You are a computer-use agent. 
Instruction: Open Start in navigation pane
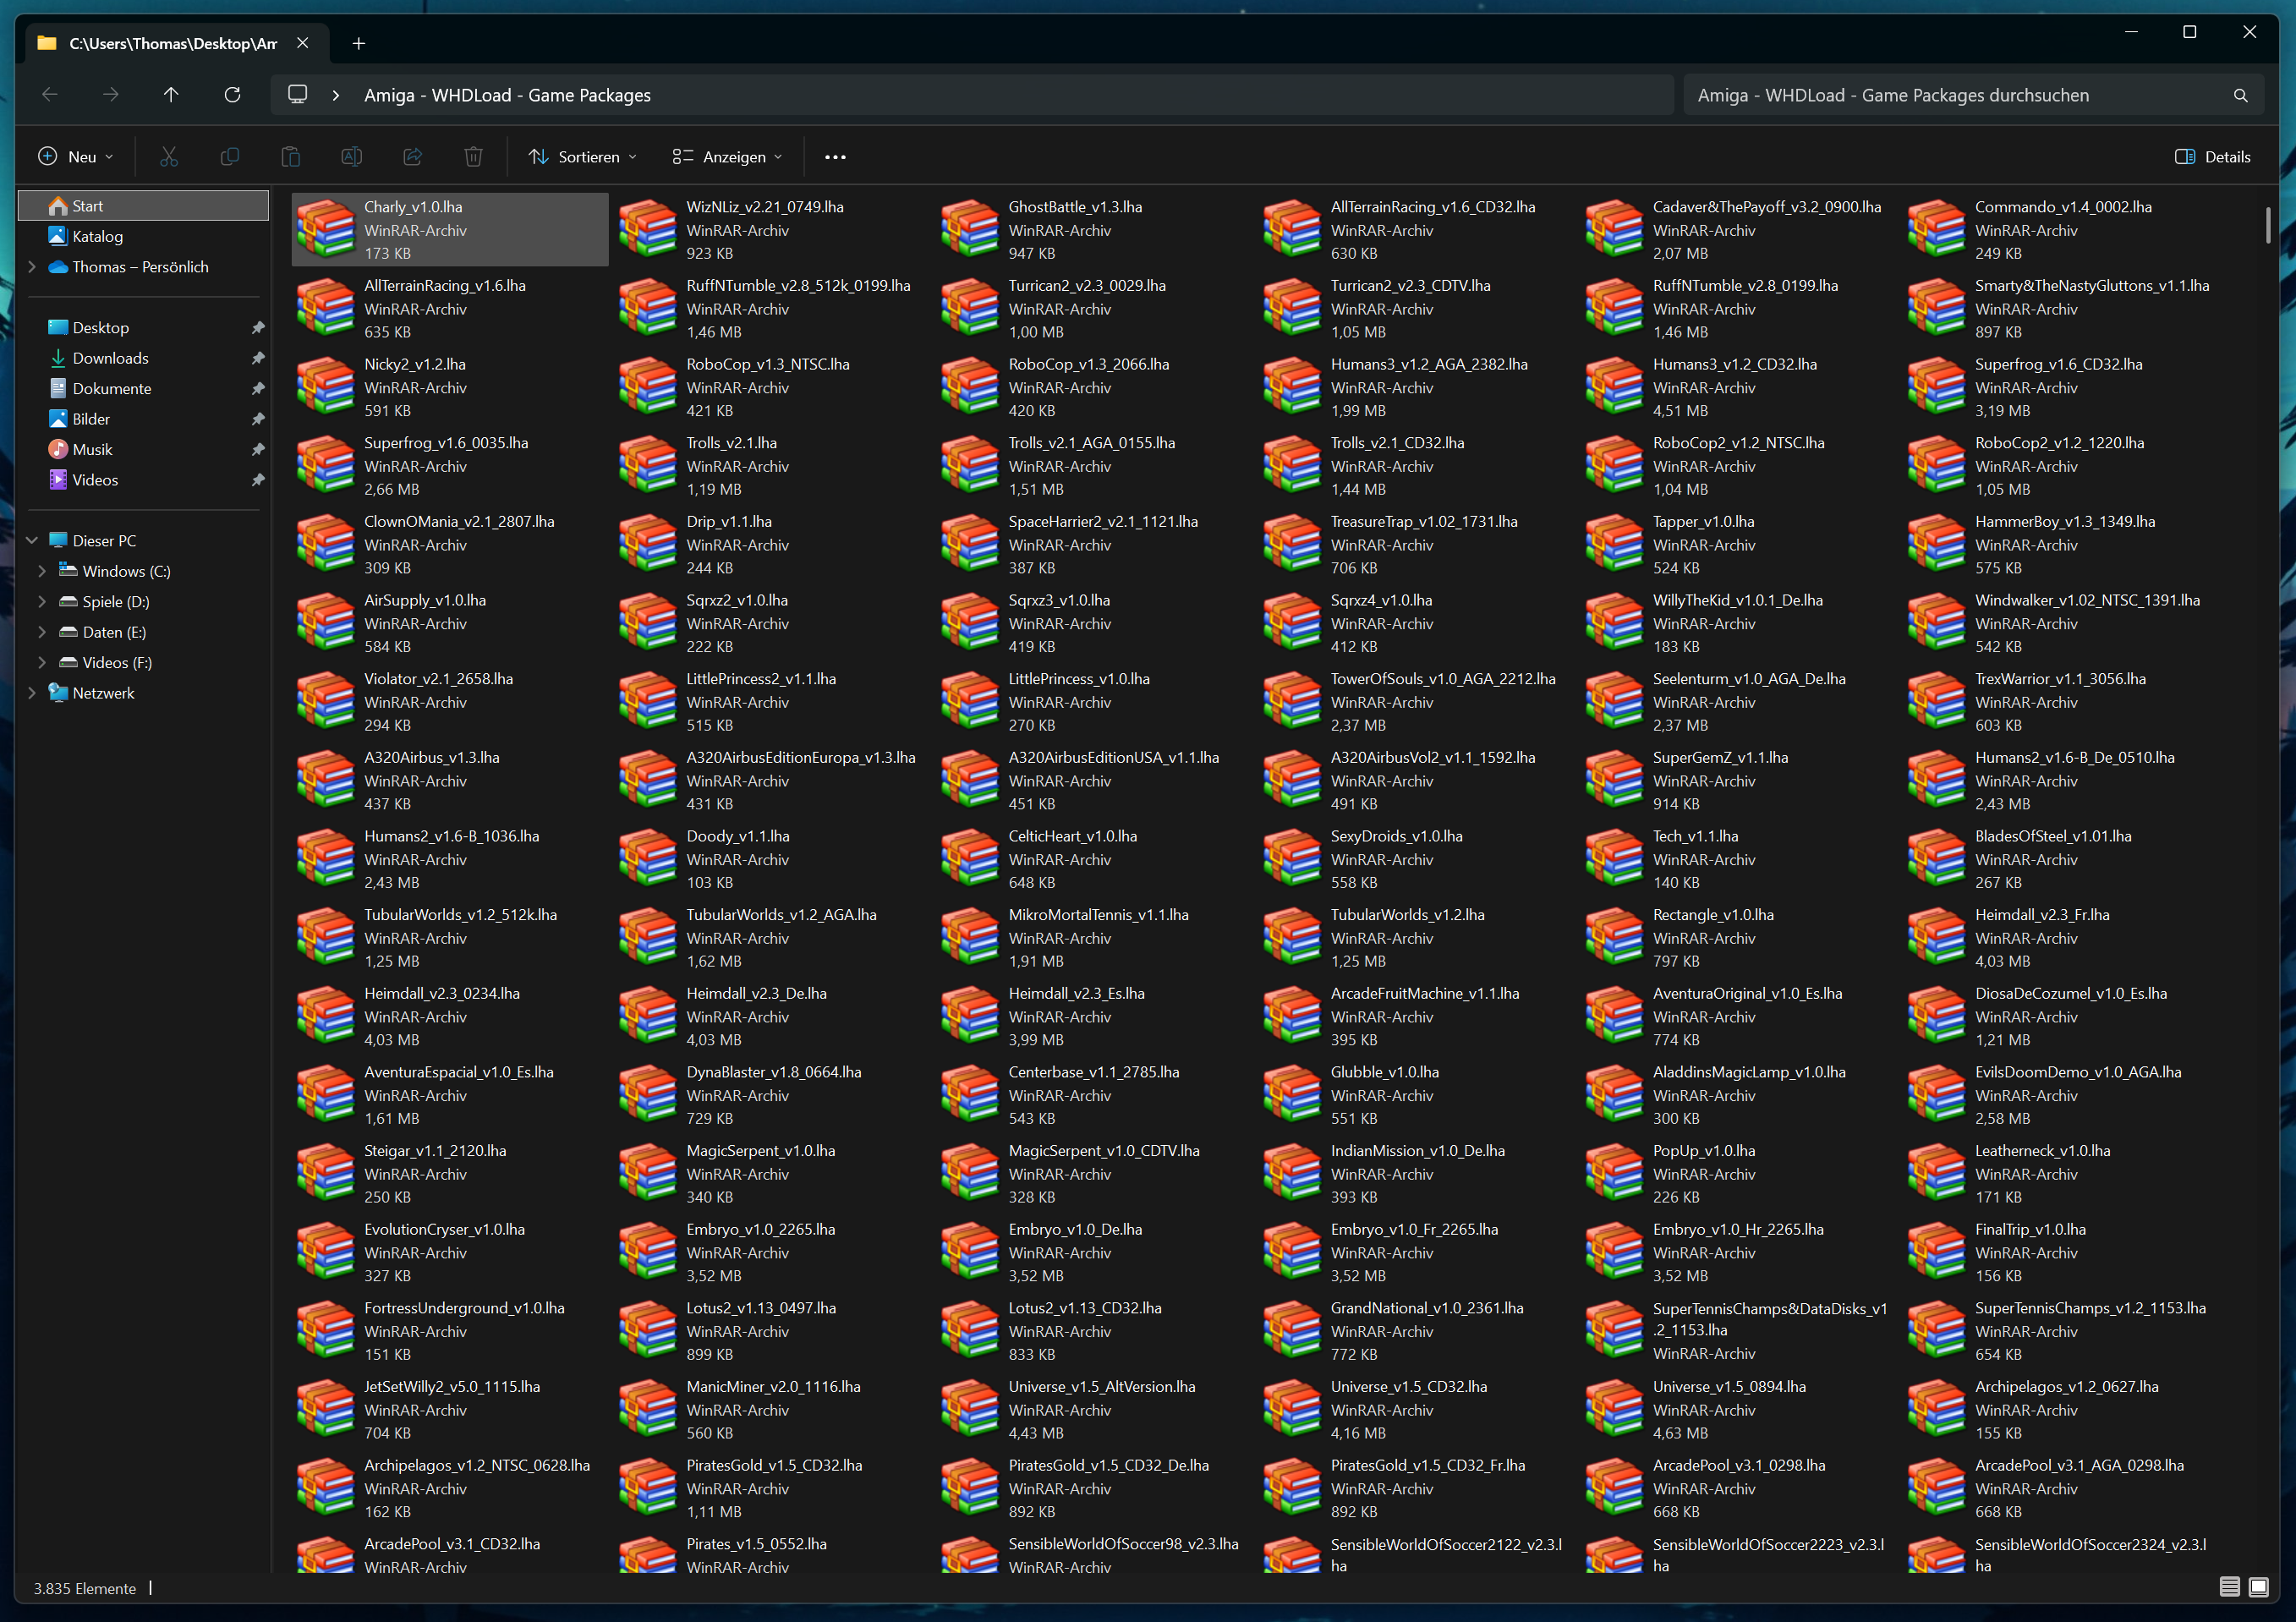click(x=144, y=206)
